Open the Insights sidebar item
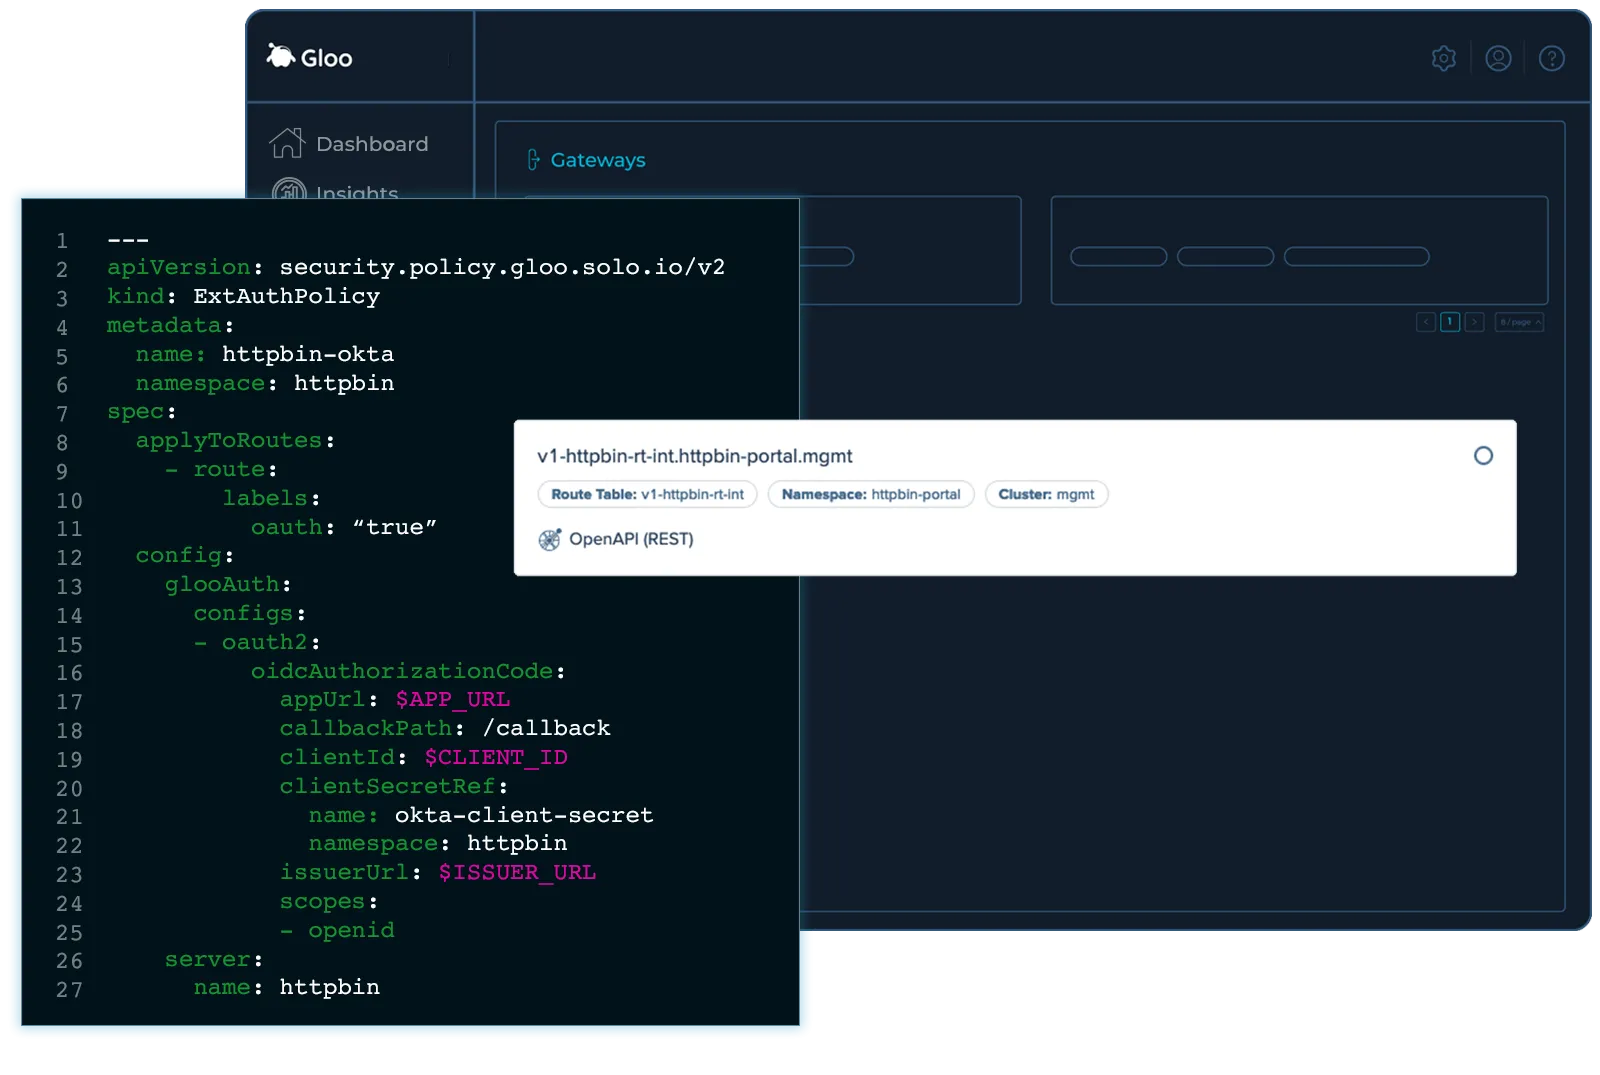 coord(357,191)
